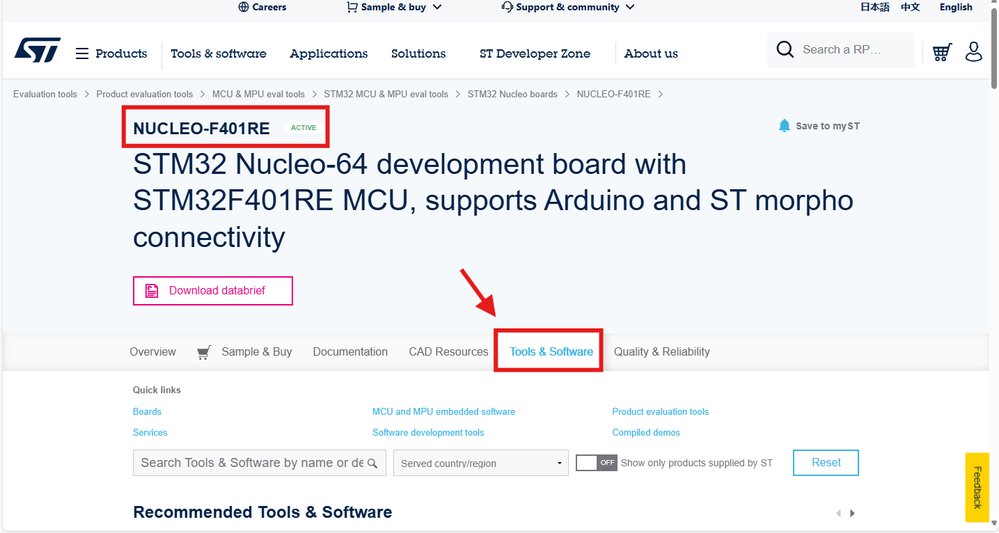
Task: Click the ACTIVE status badge
Action: [x=303, y=127]
